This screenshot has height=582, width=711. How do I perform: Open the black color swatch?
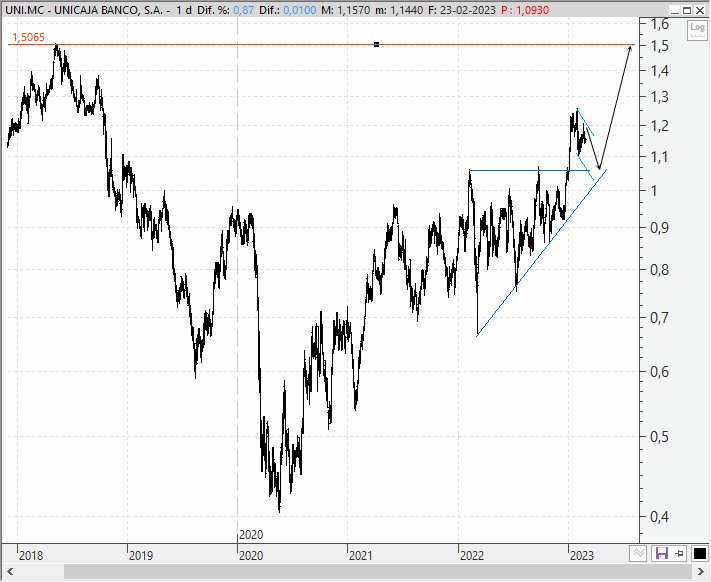tap(700, 553)
